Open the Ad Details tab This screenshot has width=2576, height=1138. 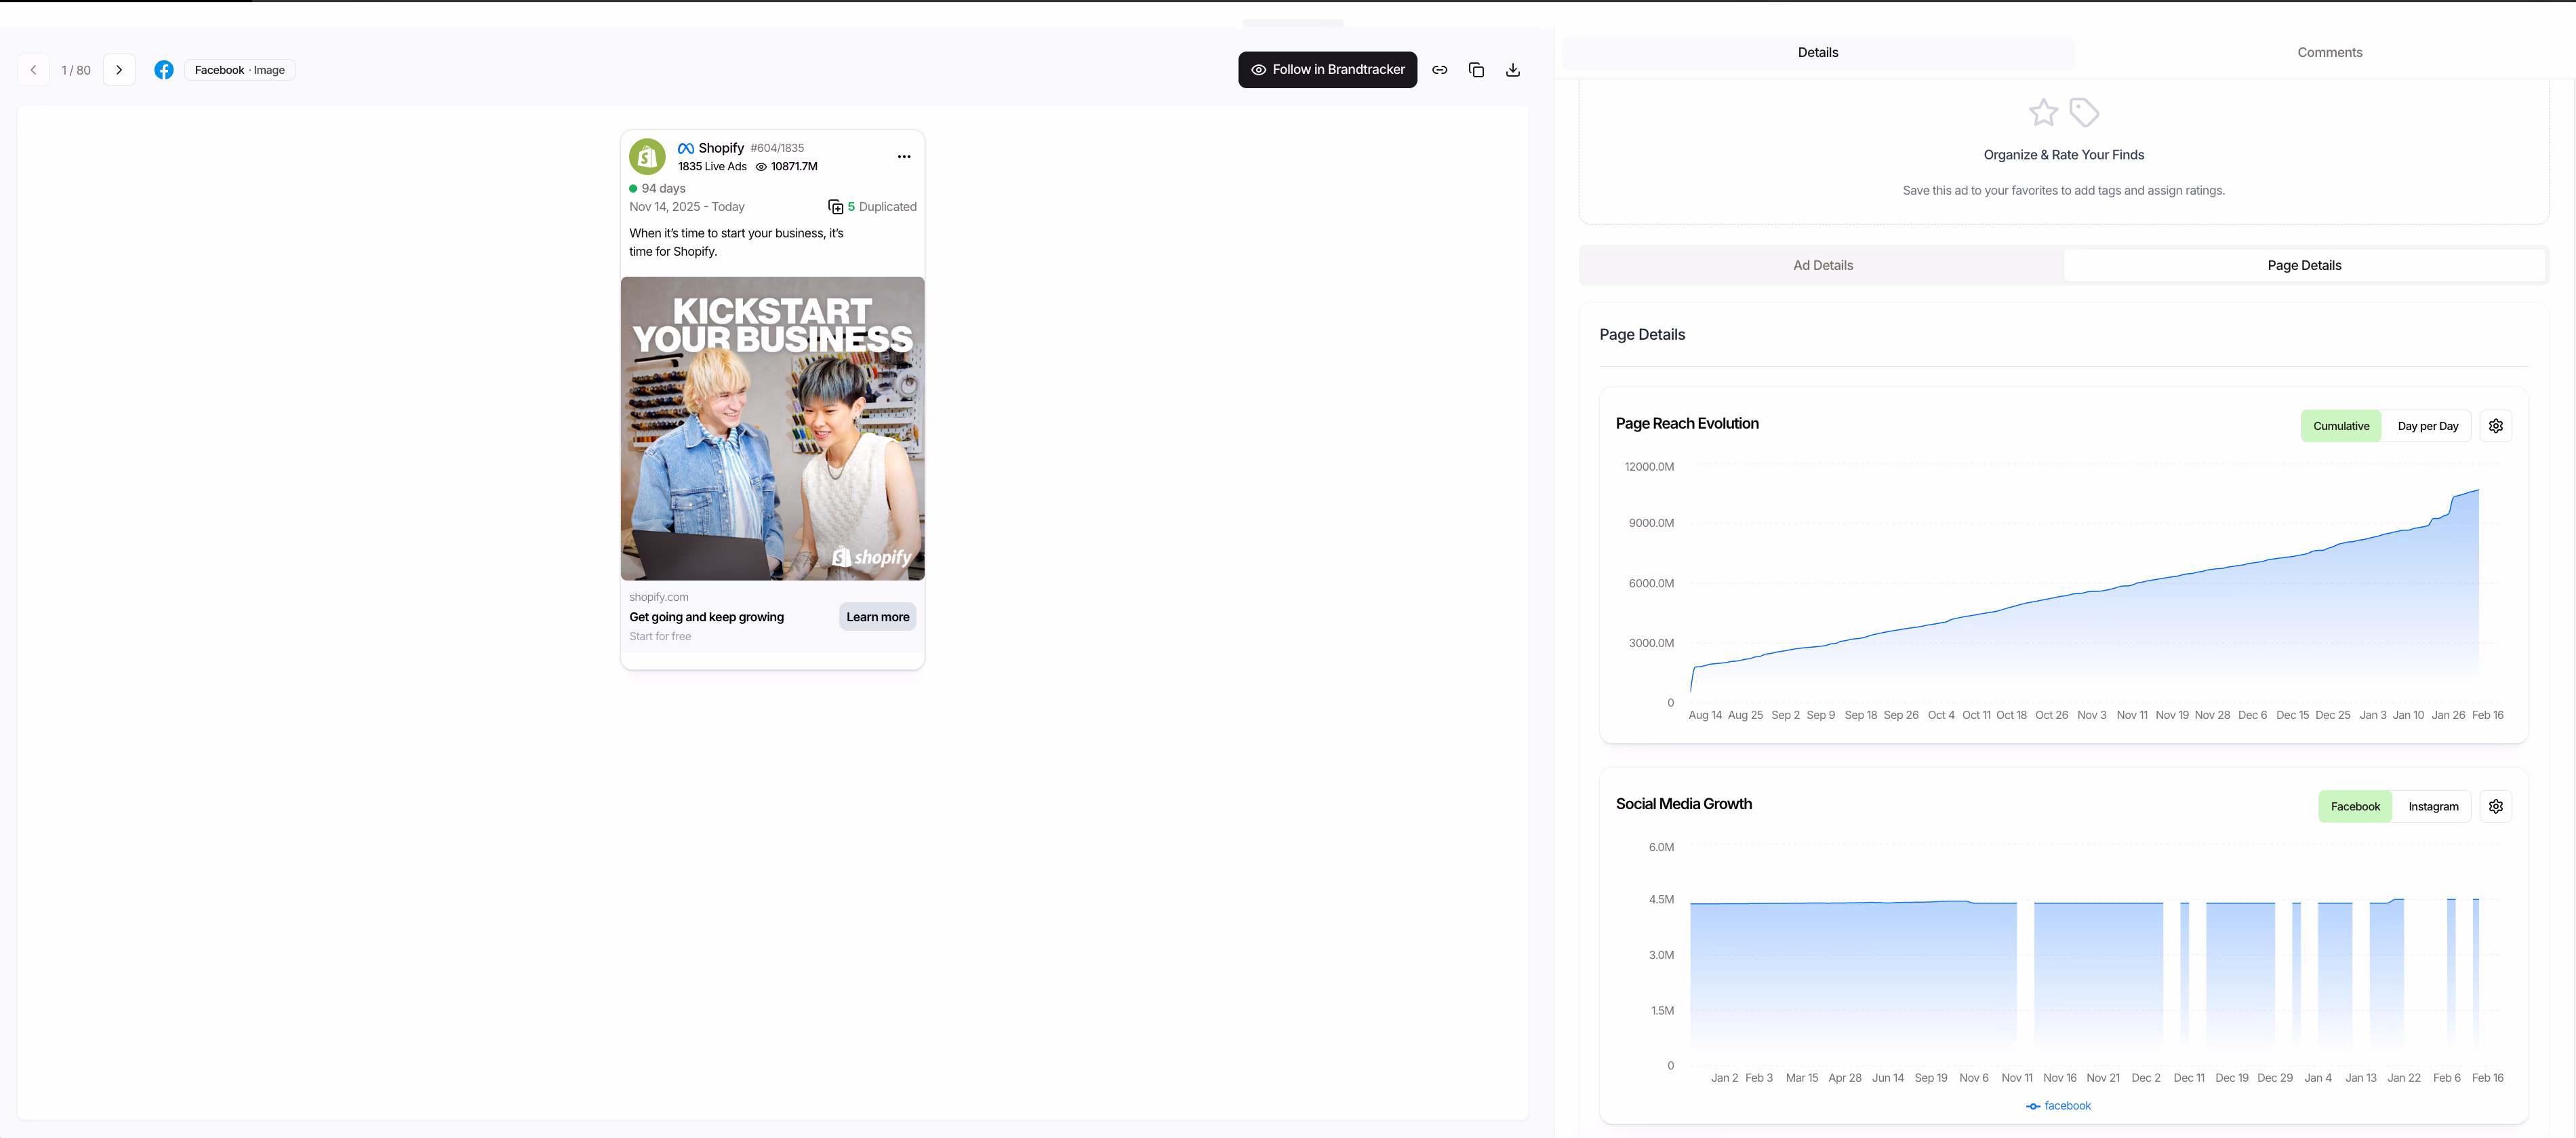click(1822, 265)
